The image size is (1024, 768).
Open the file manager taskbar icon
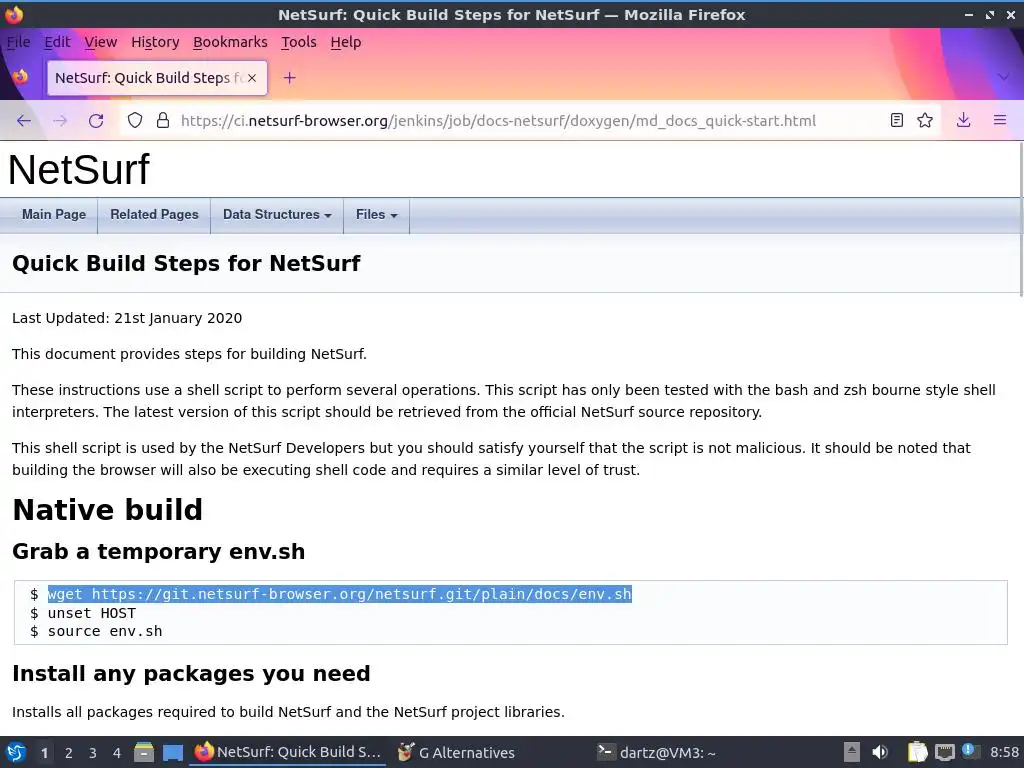coord(144,752)
